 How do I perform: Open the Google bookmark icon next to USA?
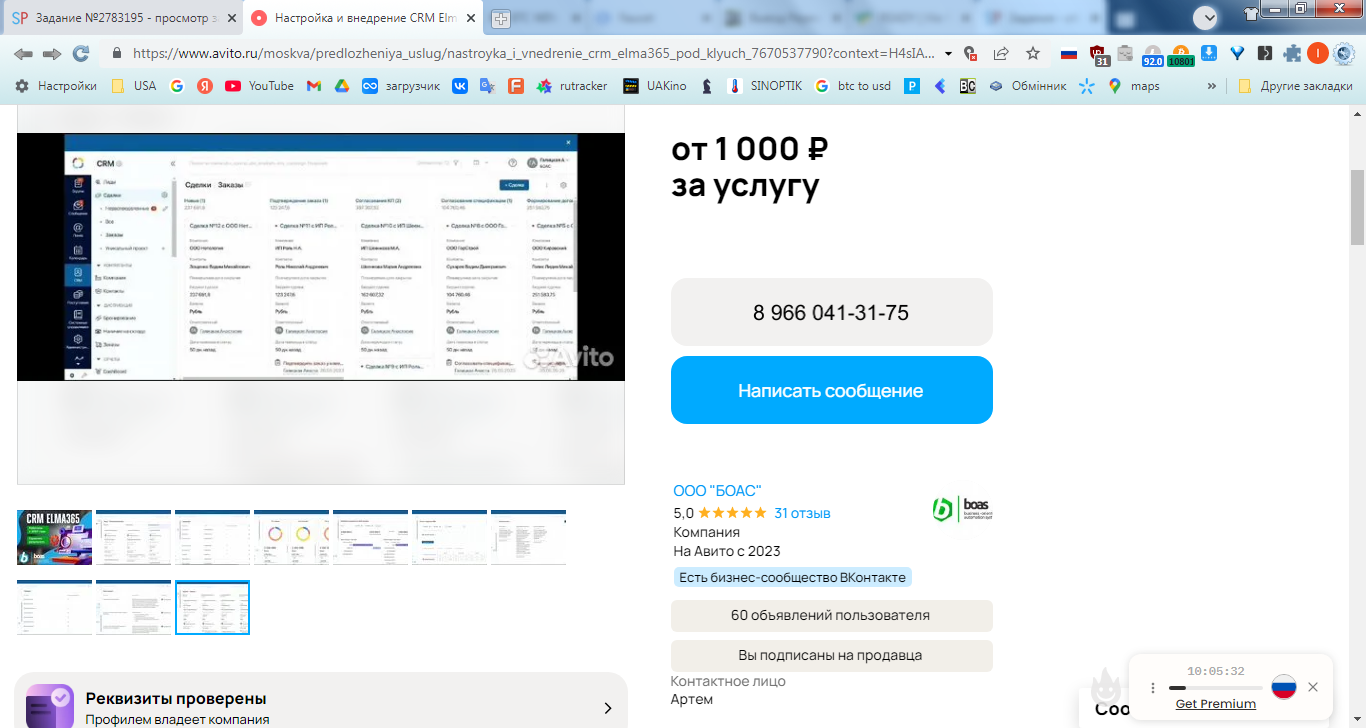[177, 86]
